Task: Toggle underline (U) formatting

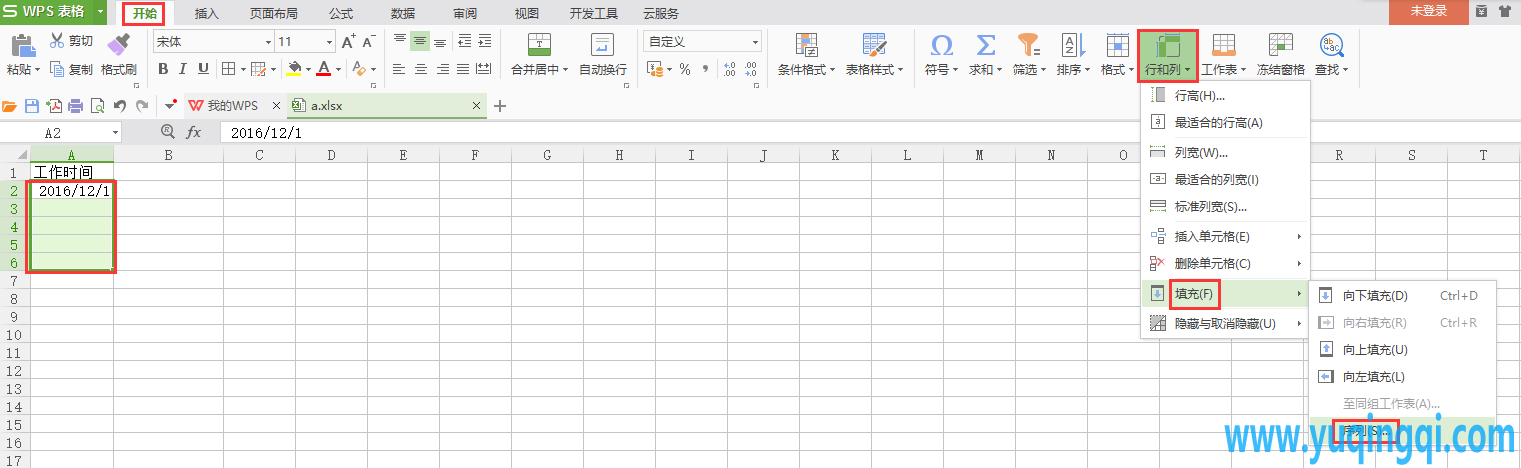Action: [203, 69]
